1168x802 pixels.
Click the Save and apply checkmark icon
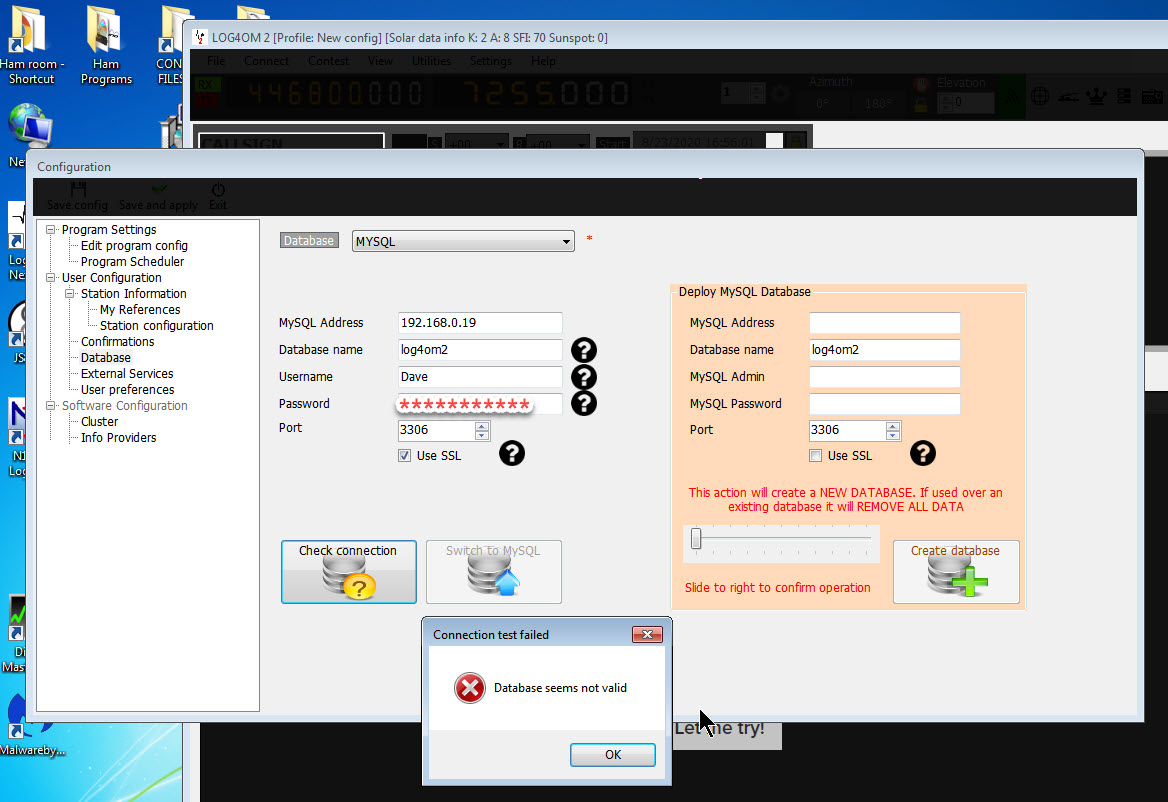159,190
